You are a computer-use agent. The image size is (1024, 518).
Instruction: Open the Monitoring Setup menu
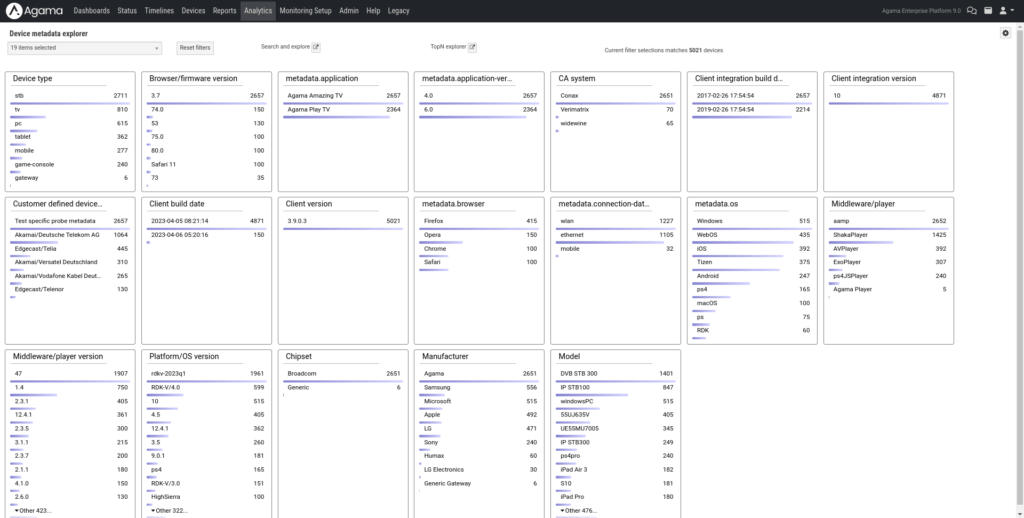(x=305, y=10)
